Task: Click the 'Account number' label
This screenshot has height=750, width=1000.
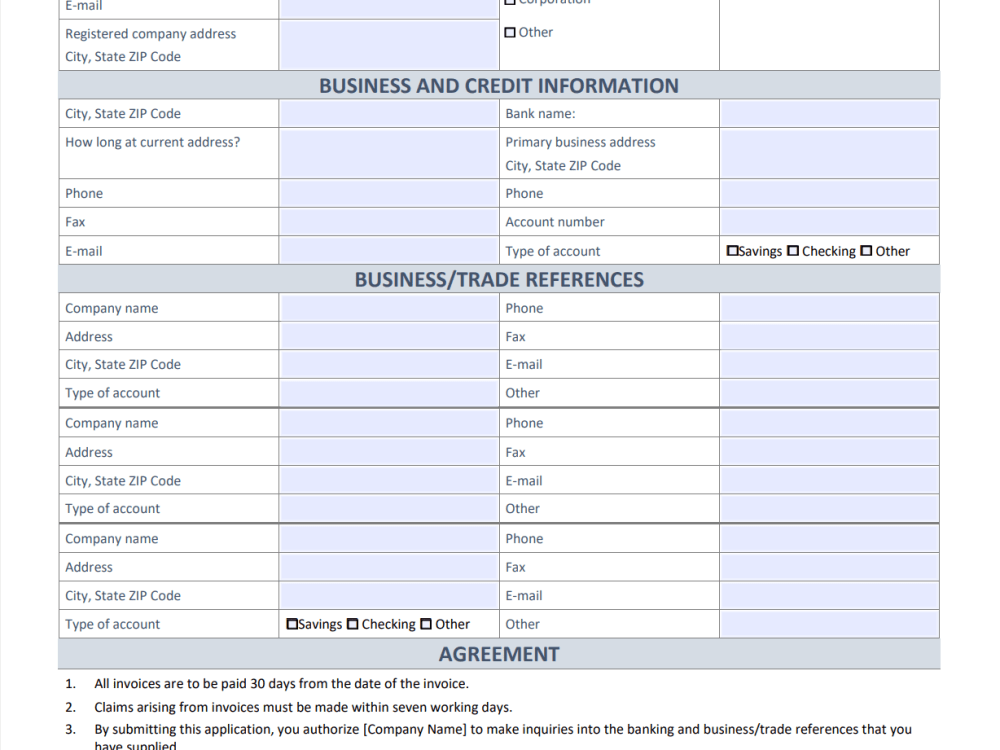Action: tap(555, 222)
